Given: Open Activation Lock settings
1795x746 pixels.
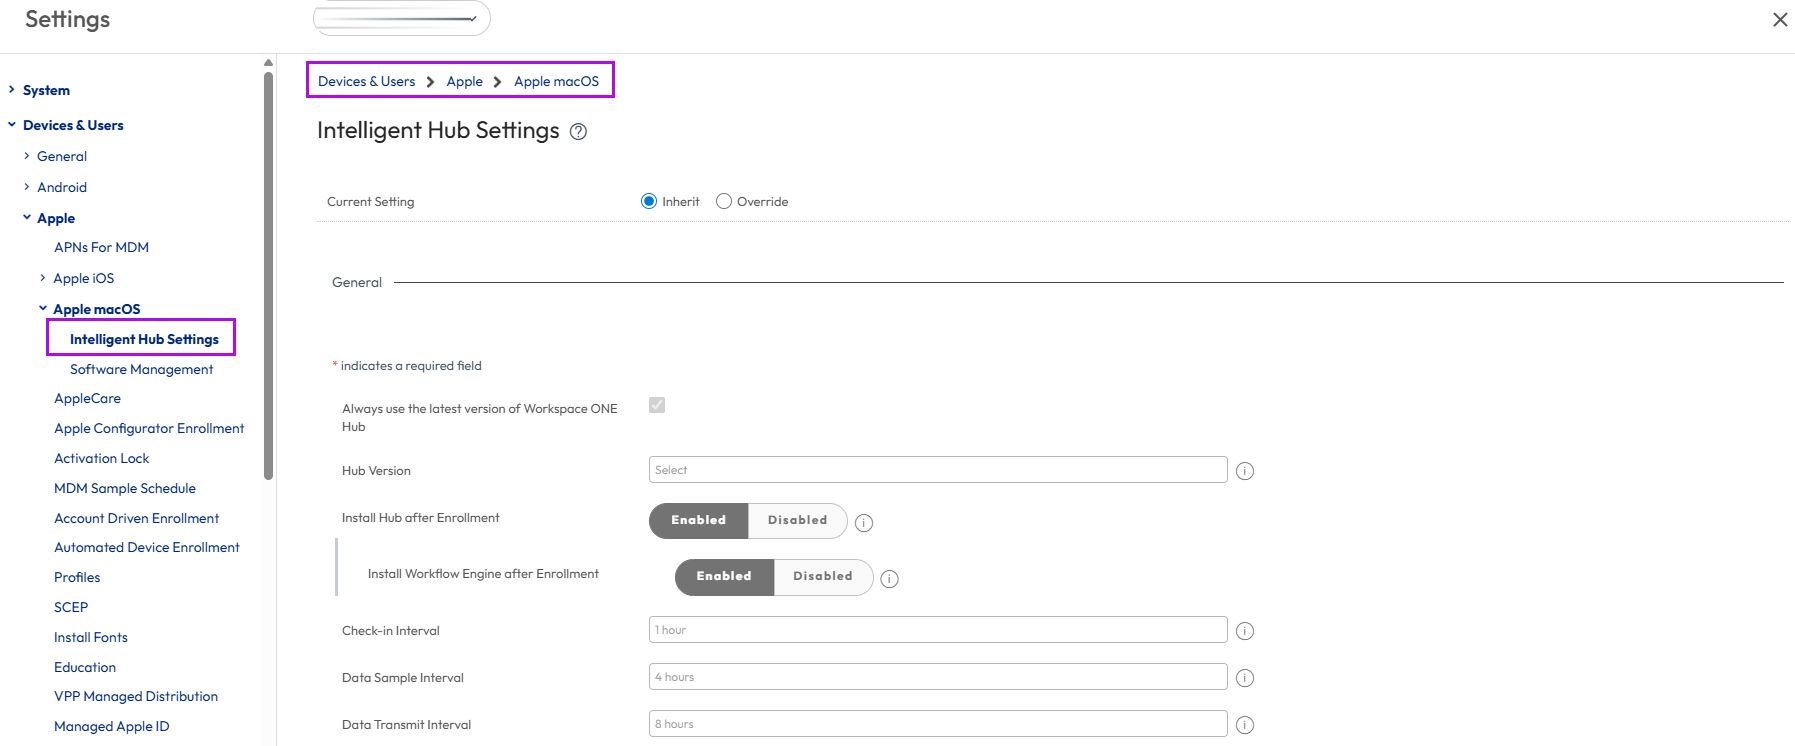Looking at the screenshot, I should tap(101, 458).
